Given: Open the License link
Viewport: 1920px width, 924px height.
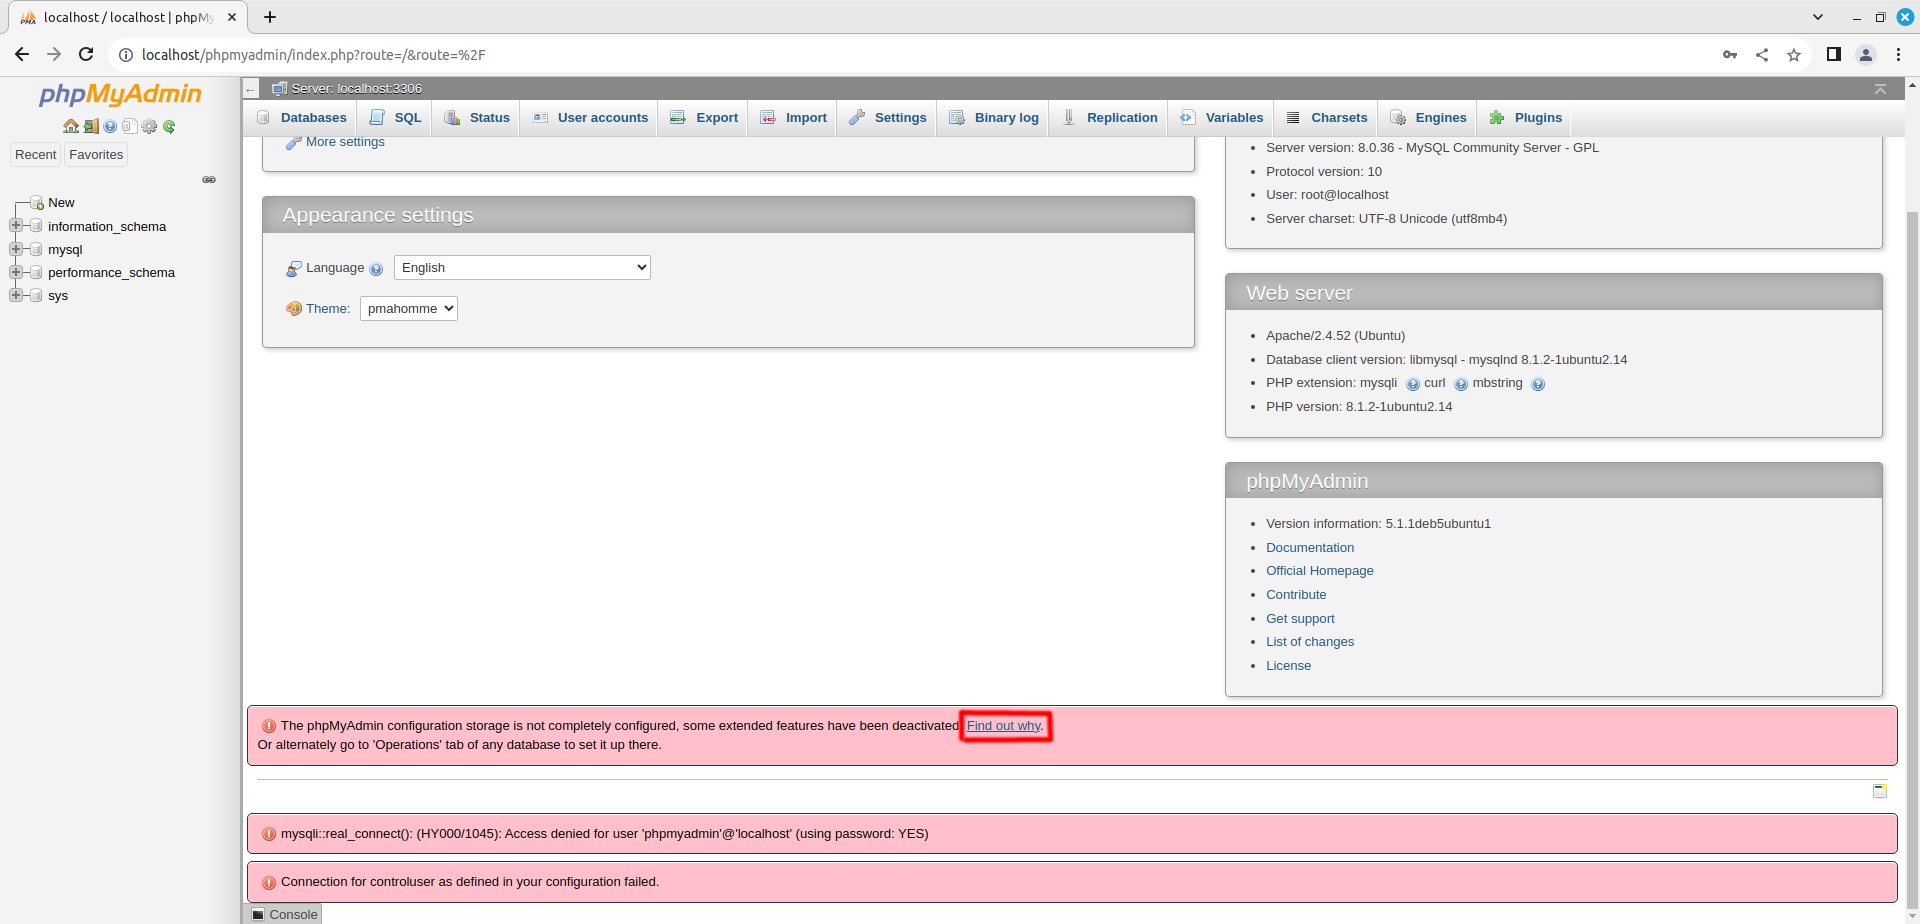Looking at the screenshot, I should 1288,666.
